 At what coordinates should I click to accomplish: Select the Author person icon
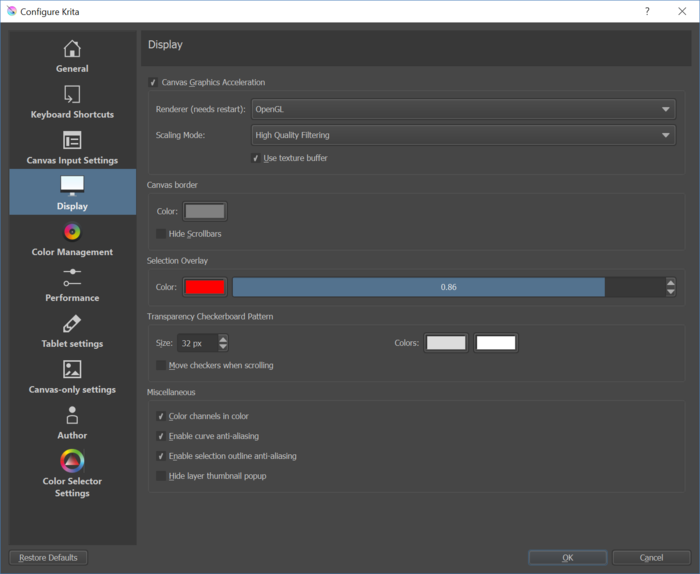pos(72,416)
